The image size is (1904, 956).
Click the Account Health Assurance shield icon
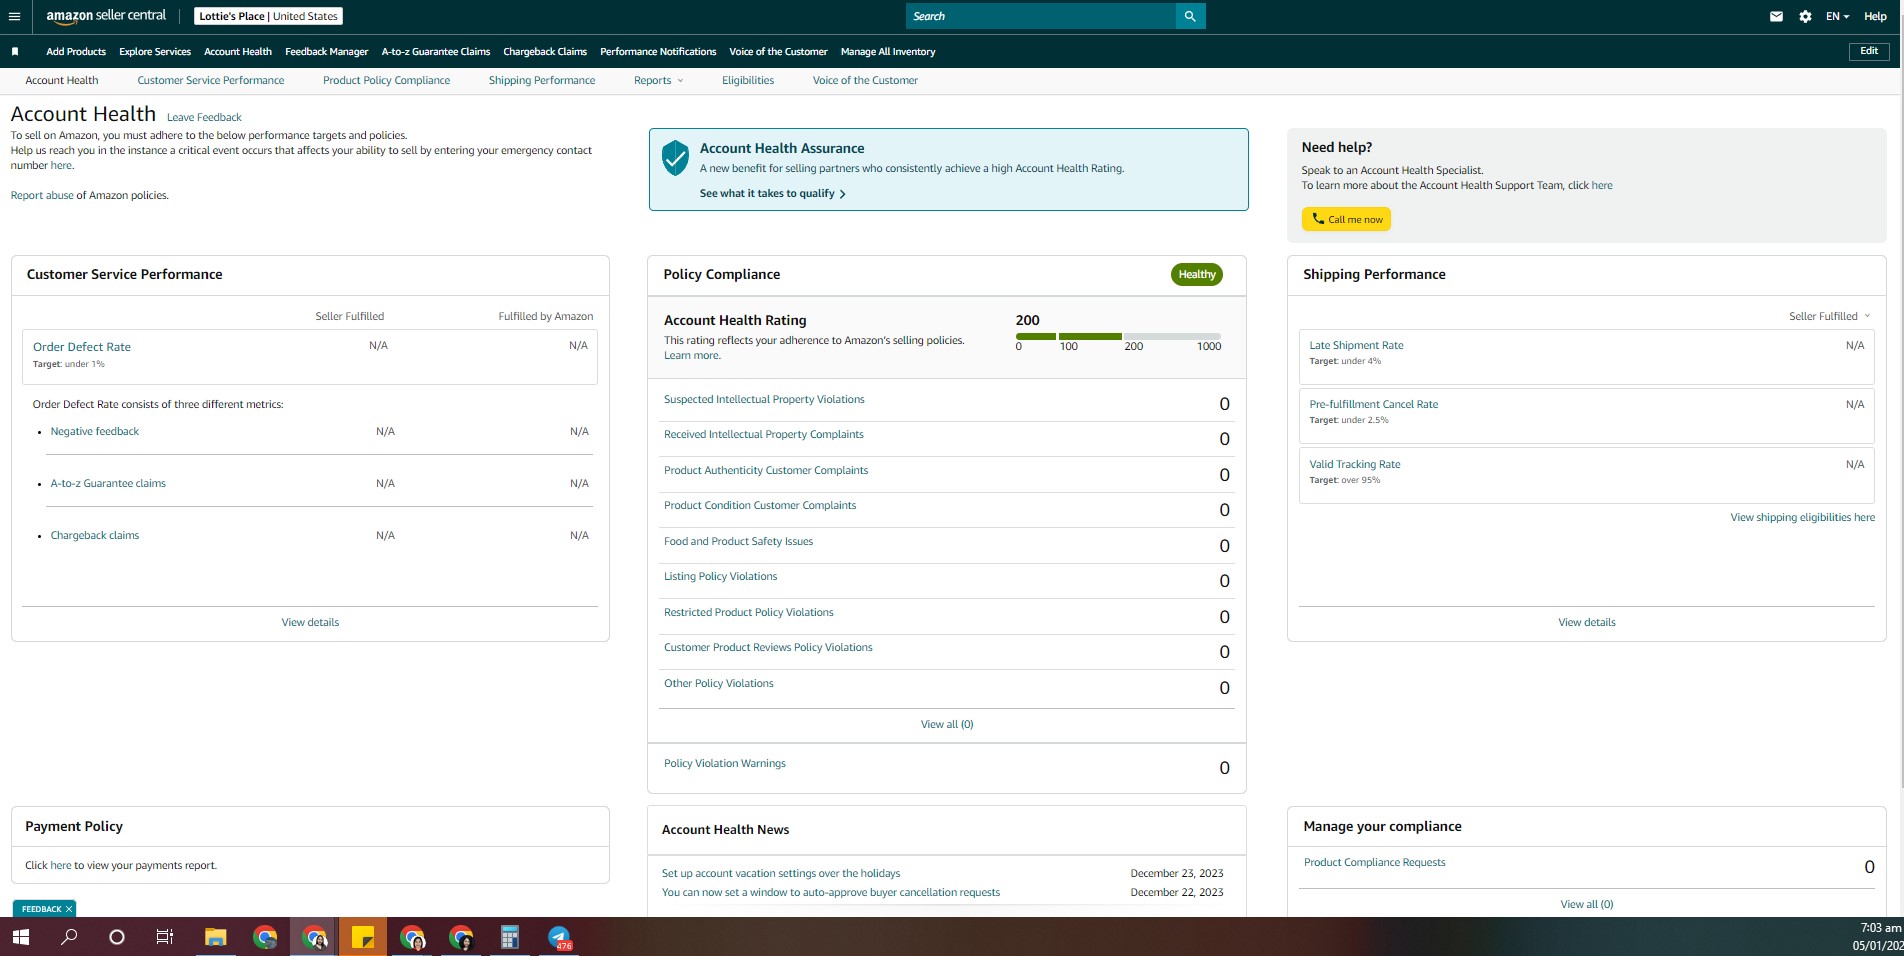(x=676, y=158)
